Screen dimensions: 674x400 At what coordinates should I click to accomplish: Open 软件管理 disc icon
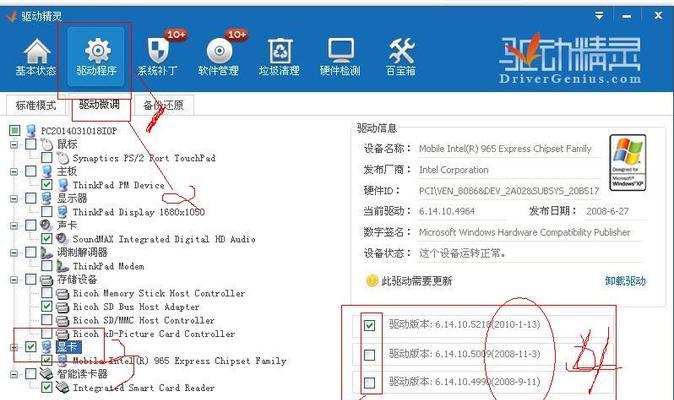(x=219, y=51)
